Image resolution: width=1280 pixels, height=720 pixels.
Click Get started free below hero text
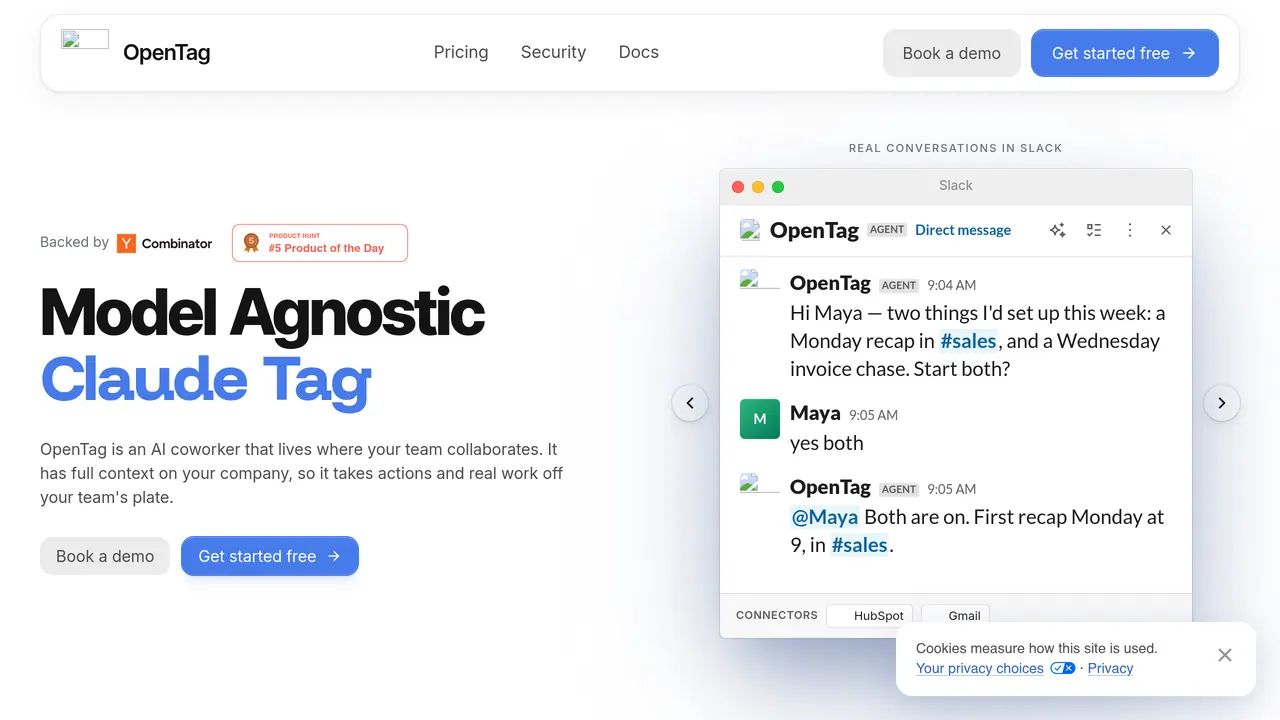[269, 556]
